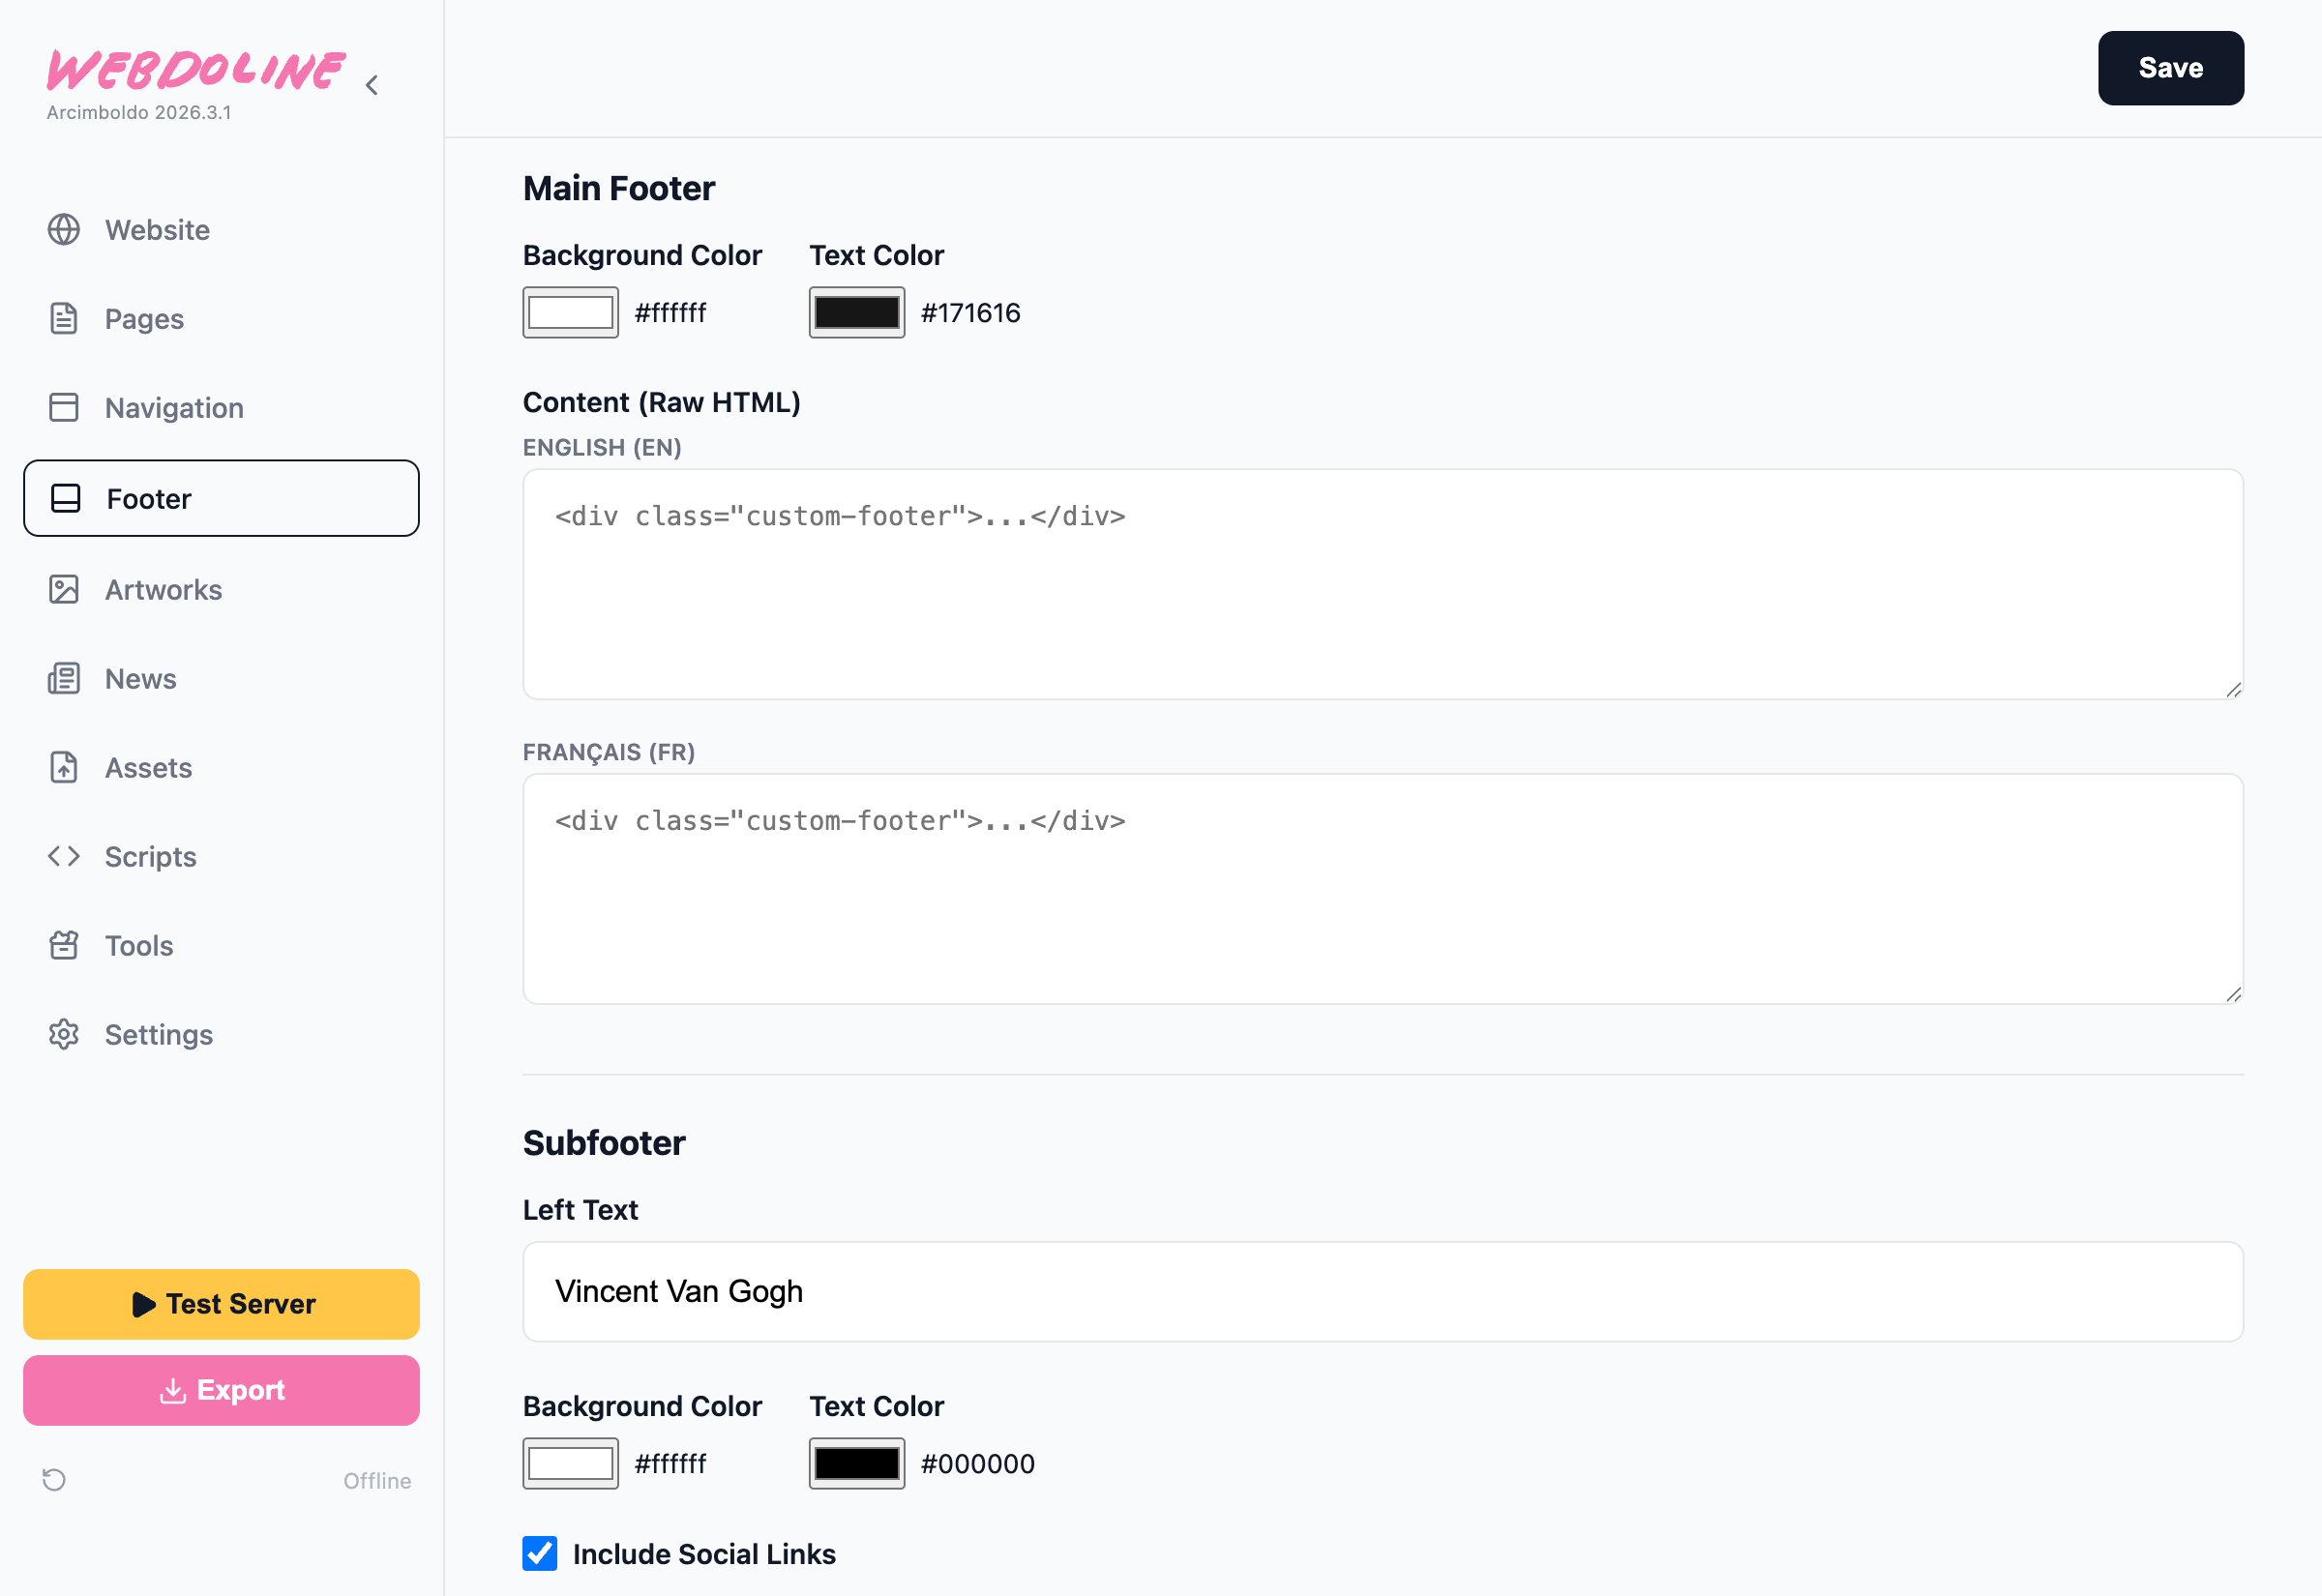
Task: Click the pink Export button
Action: click(221, 1391)
